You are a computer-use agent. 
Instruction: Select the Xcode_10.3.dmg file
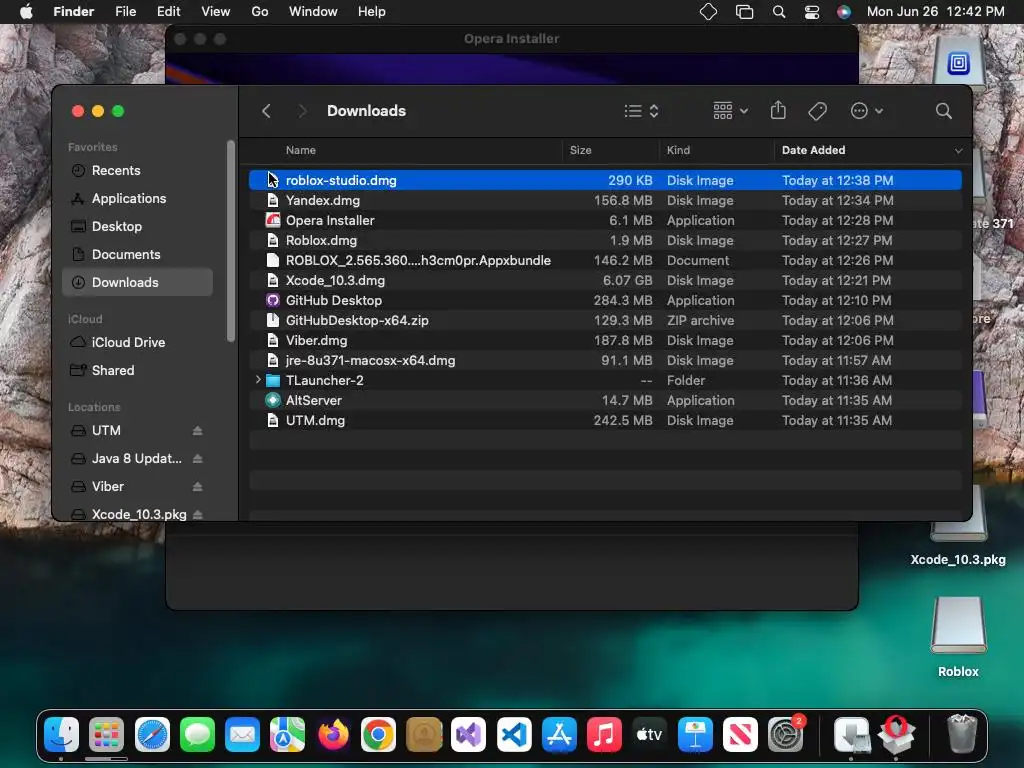point(605,280)
